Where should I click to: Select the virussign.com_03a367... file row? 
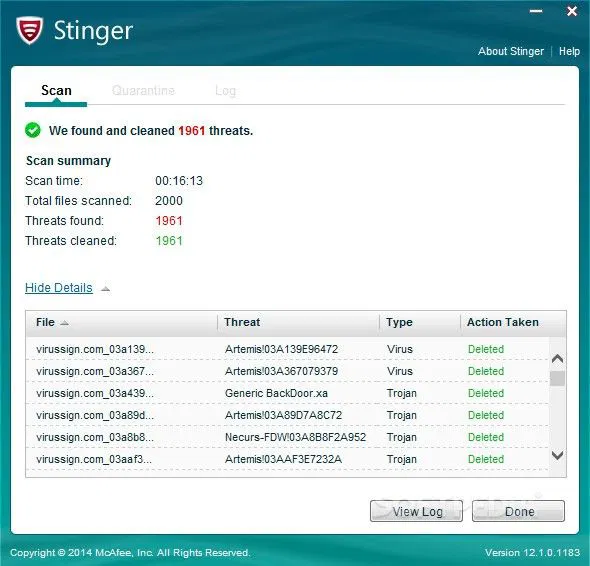pyautogui.click(x=287, y=371)
